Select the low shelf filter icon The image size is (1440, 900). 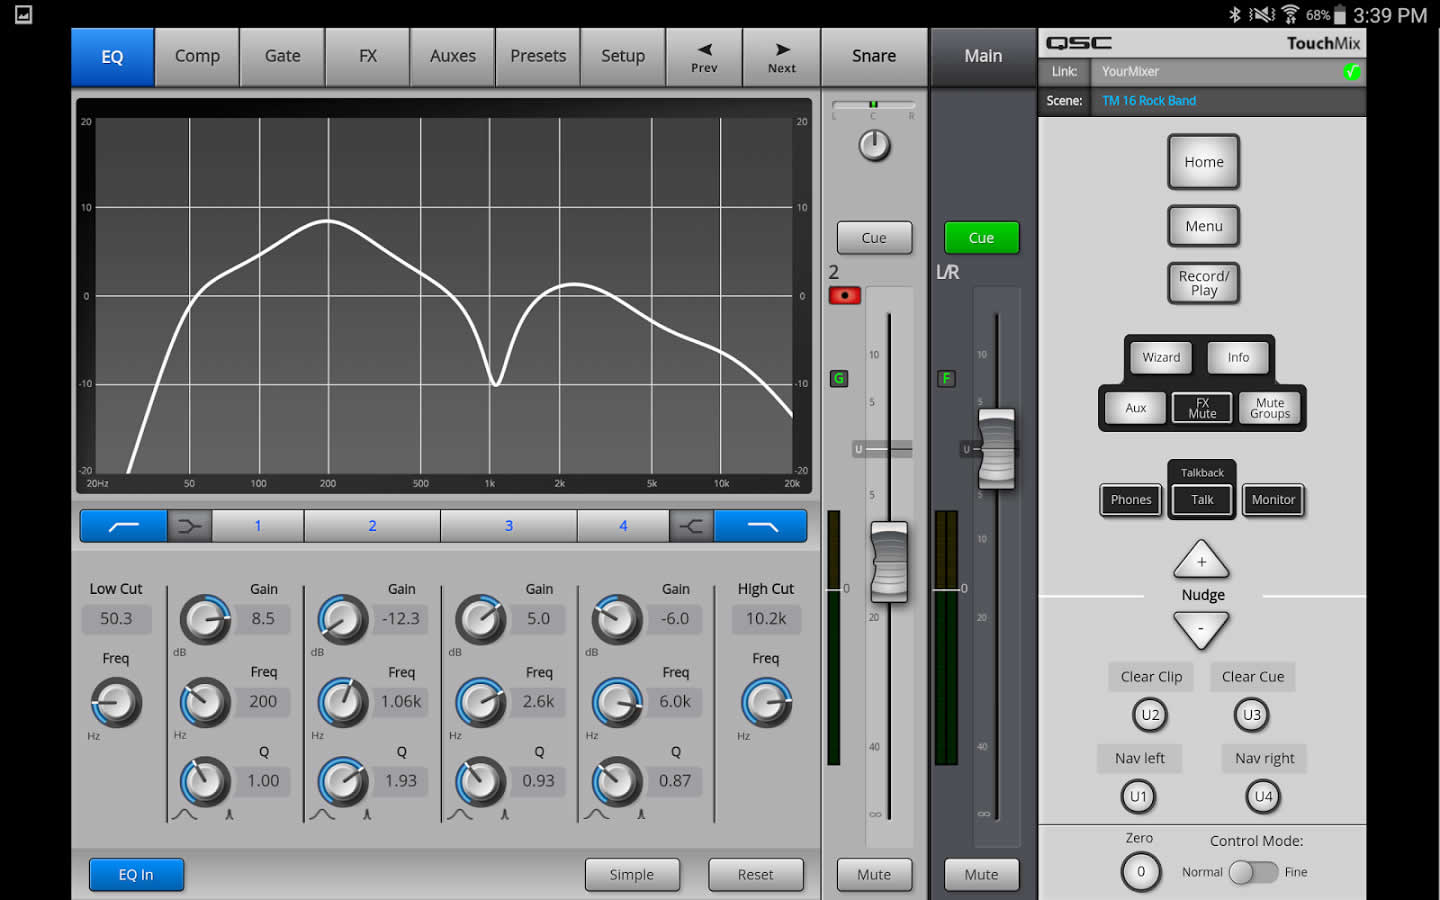point(189,526)
